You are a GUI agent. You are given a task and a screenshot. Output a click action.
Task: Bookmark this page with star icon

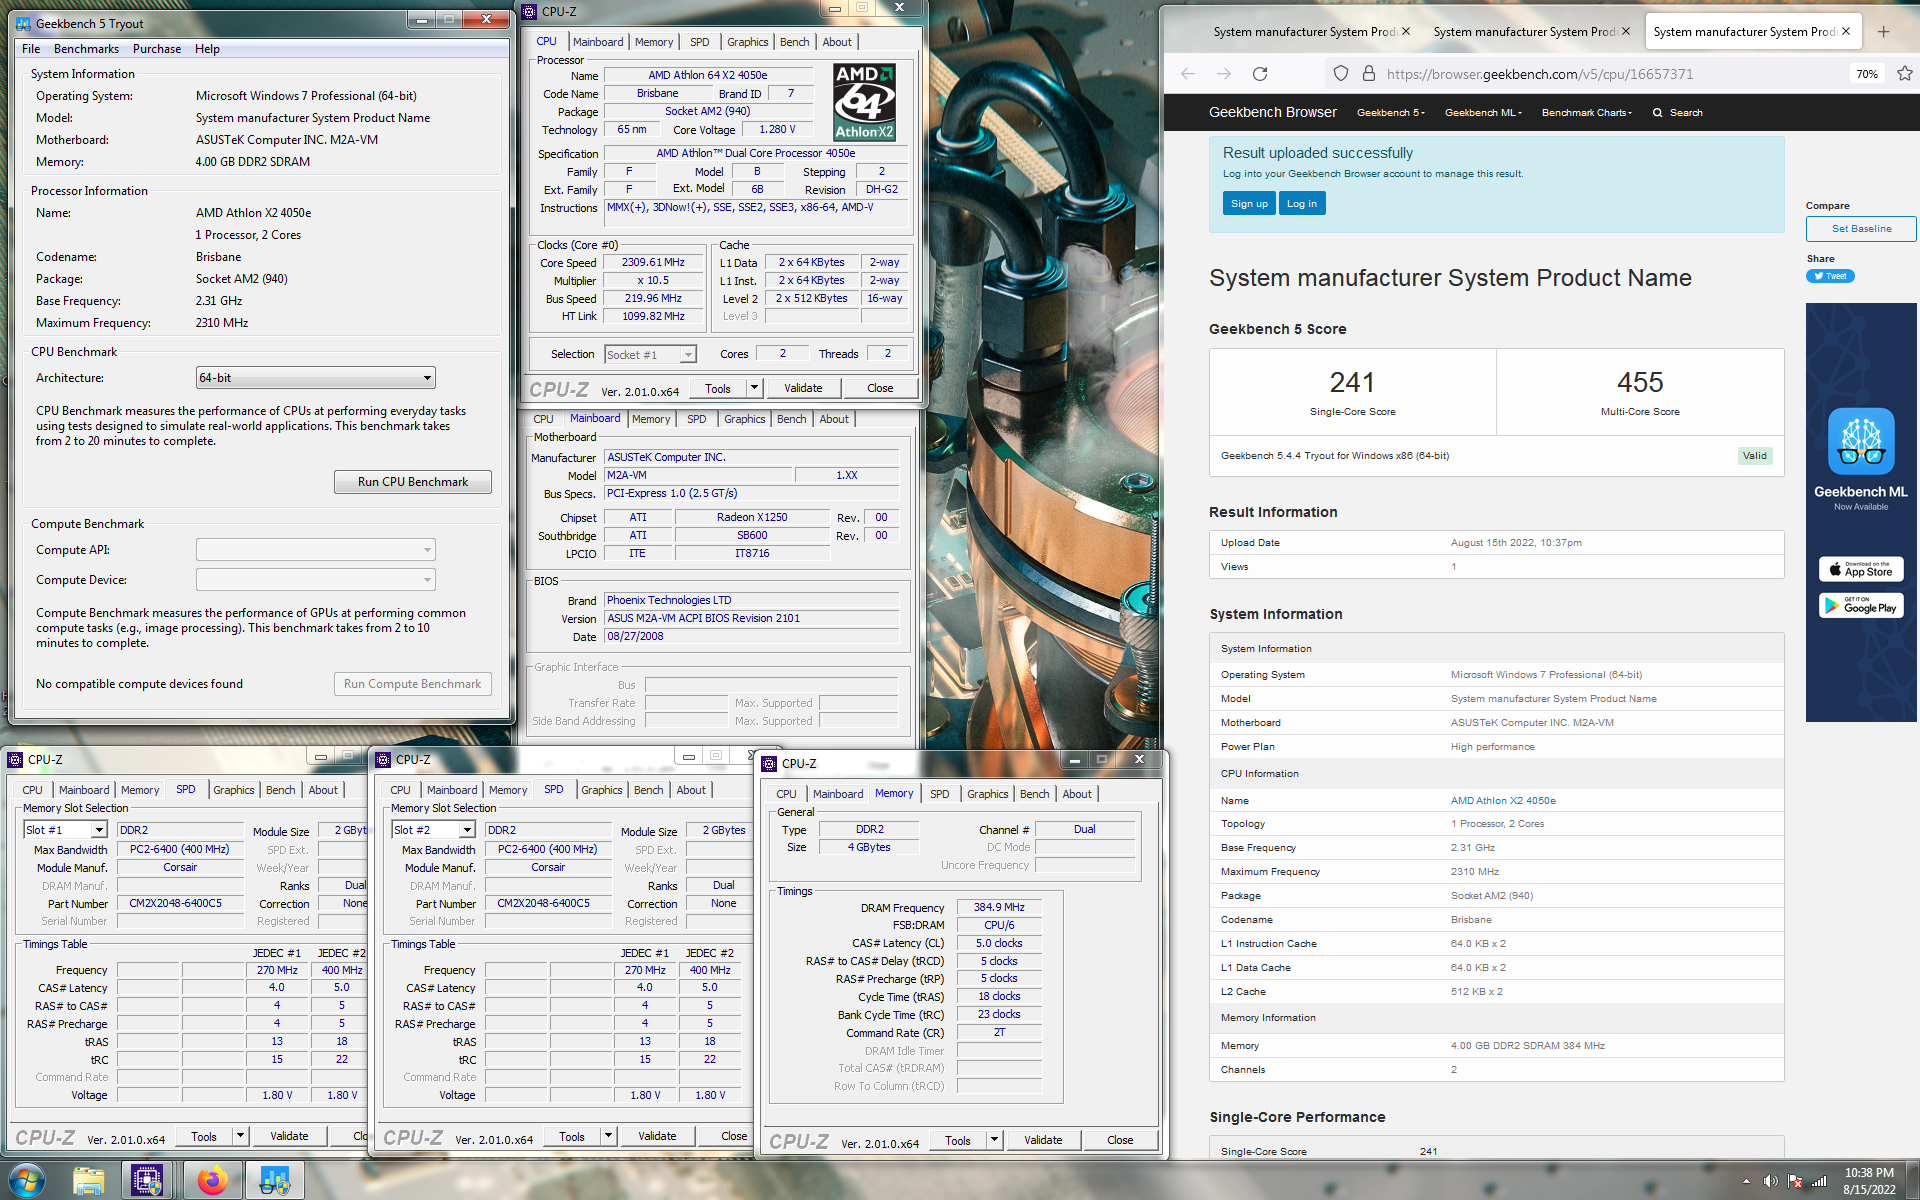[1904, 74]
